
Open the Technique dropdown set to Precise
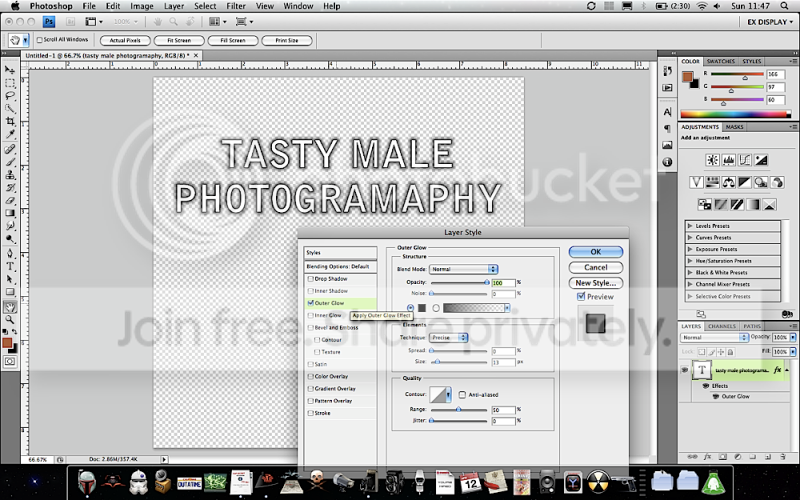455,338
